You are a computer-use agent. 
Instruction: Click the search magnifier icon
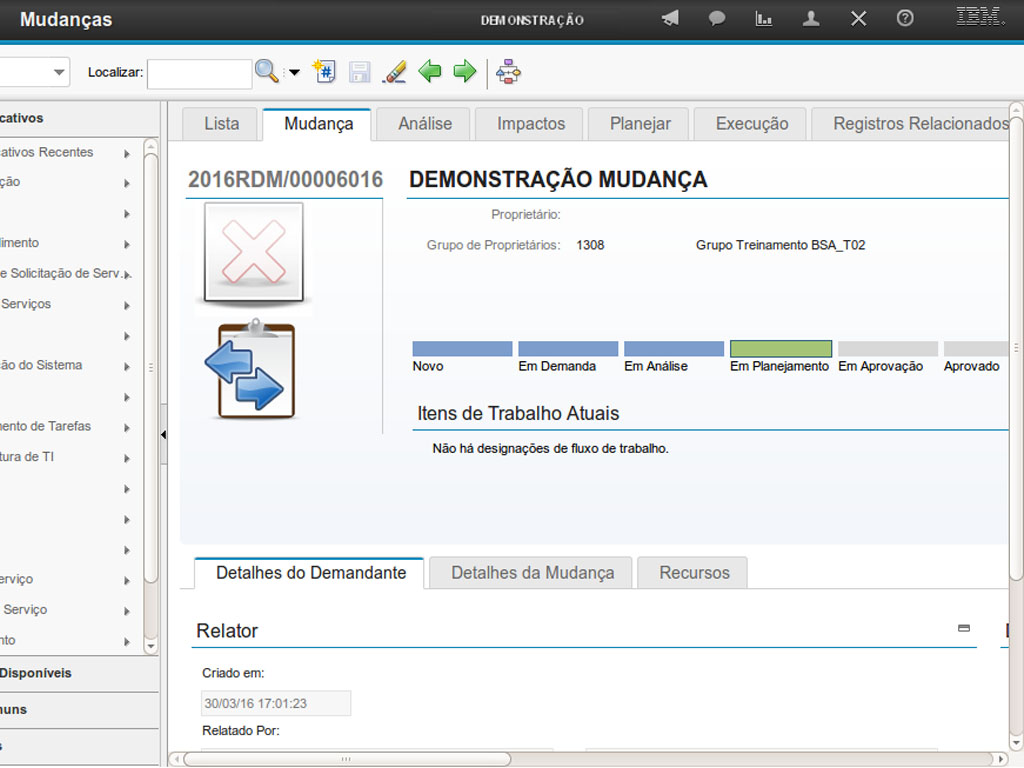pos(266,72)
